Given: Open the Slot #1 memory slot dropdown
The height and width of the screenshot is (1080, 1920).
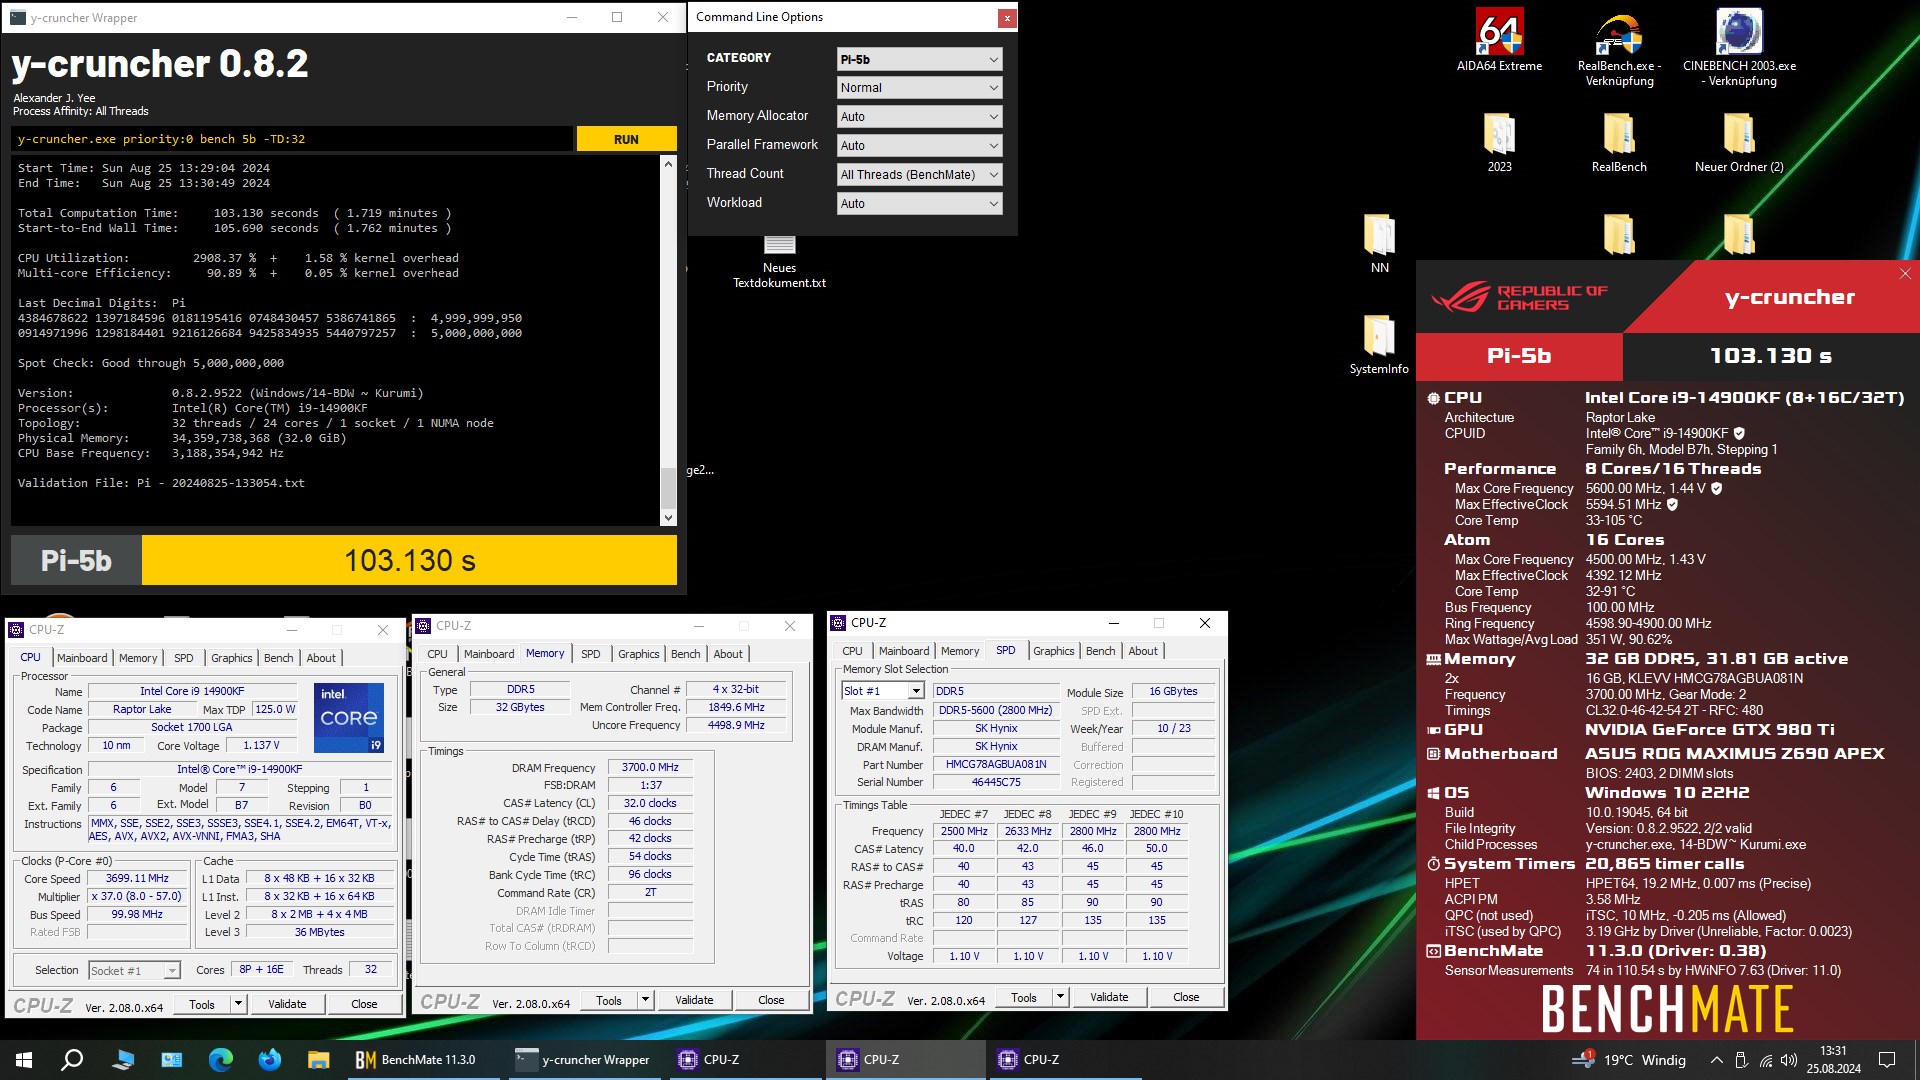Looking at the screenshot, I should coord(883,691).
